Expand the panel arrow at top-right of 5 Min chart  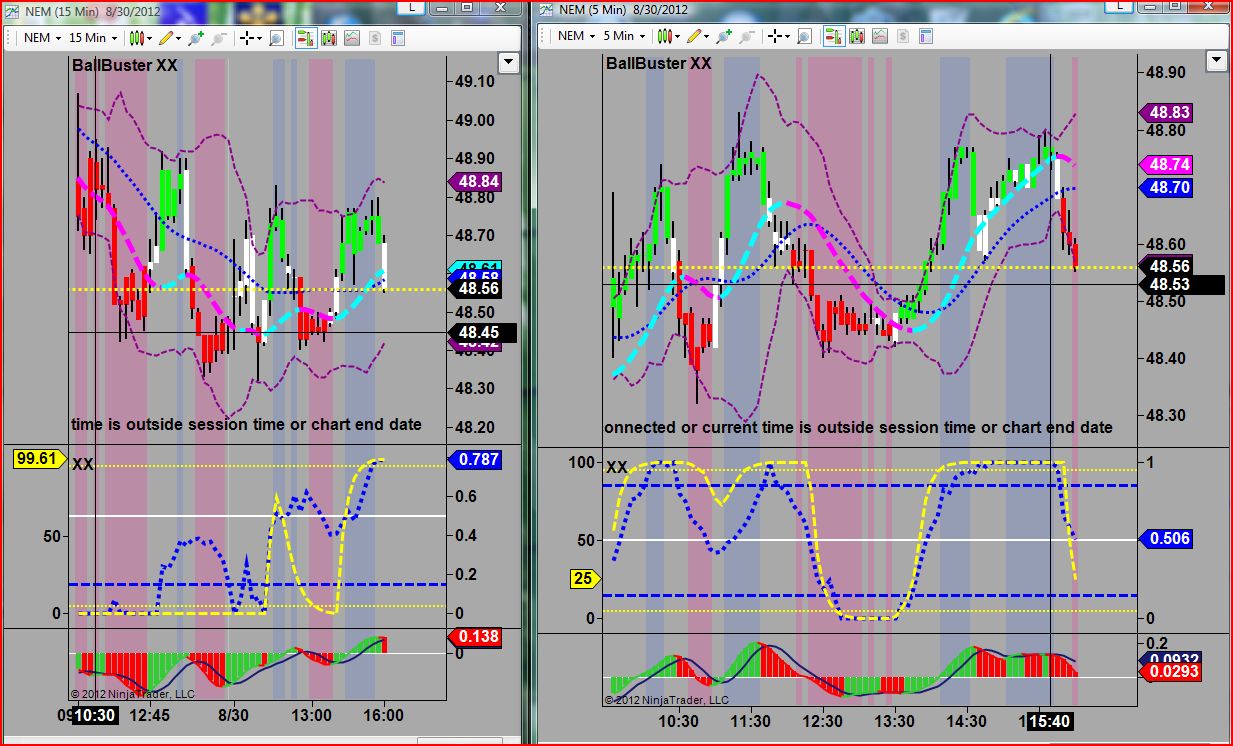[1217, 60]
